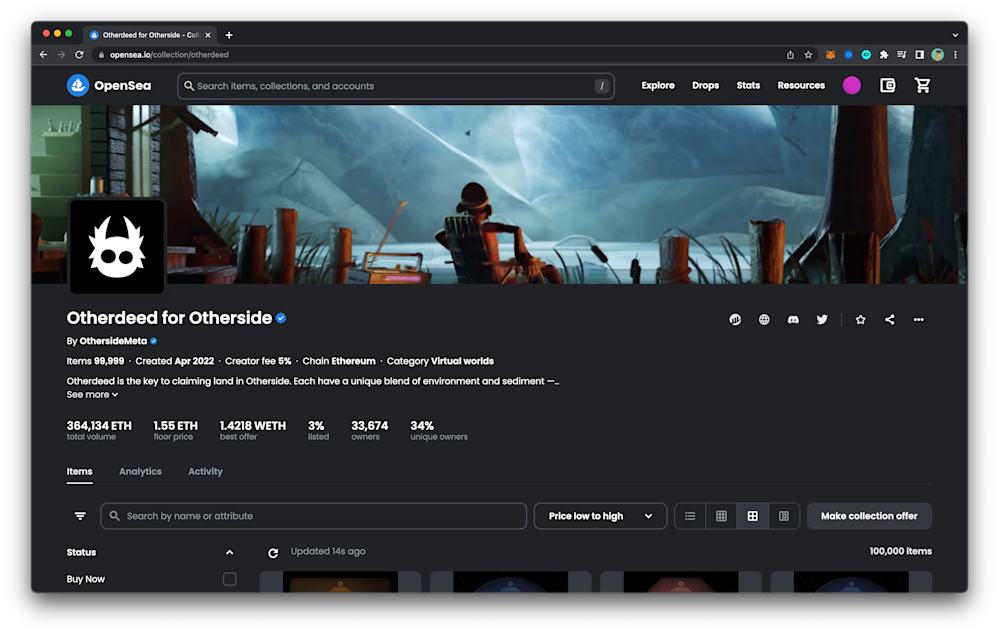Viewport: 999px width, 634px height.
Task: Click the 34% unique owners stat
Action: click(x=439, y=430)
